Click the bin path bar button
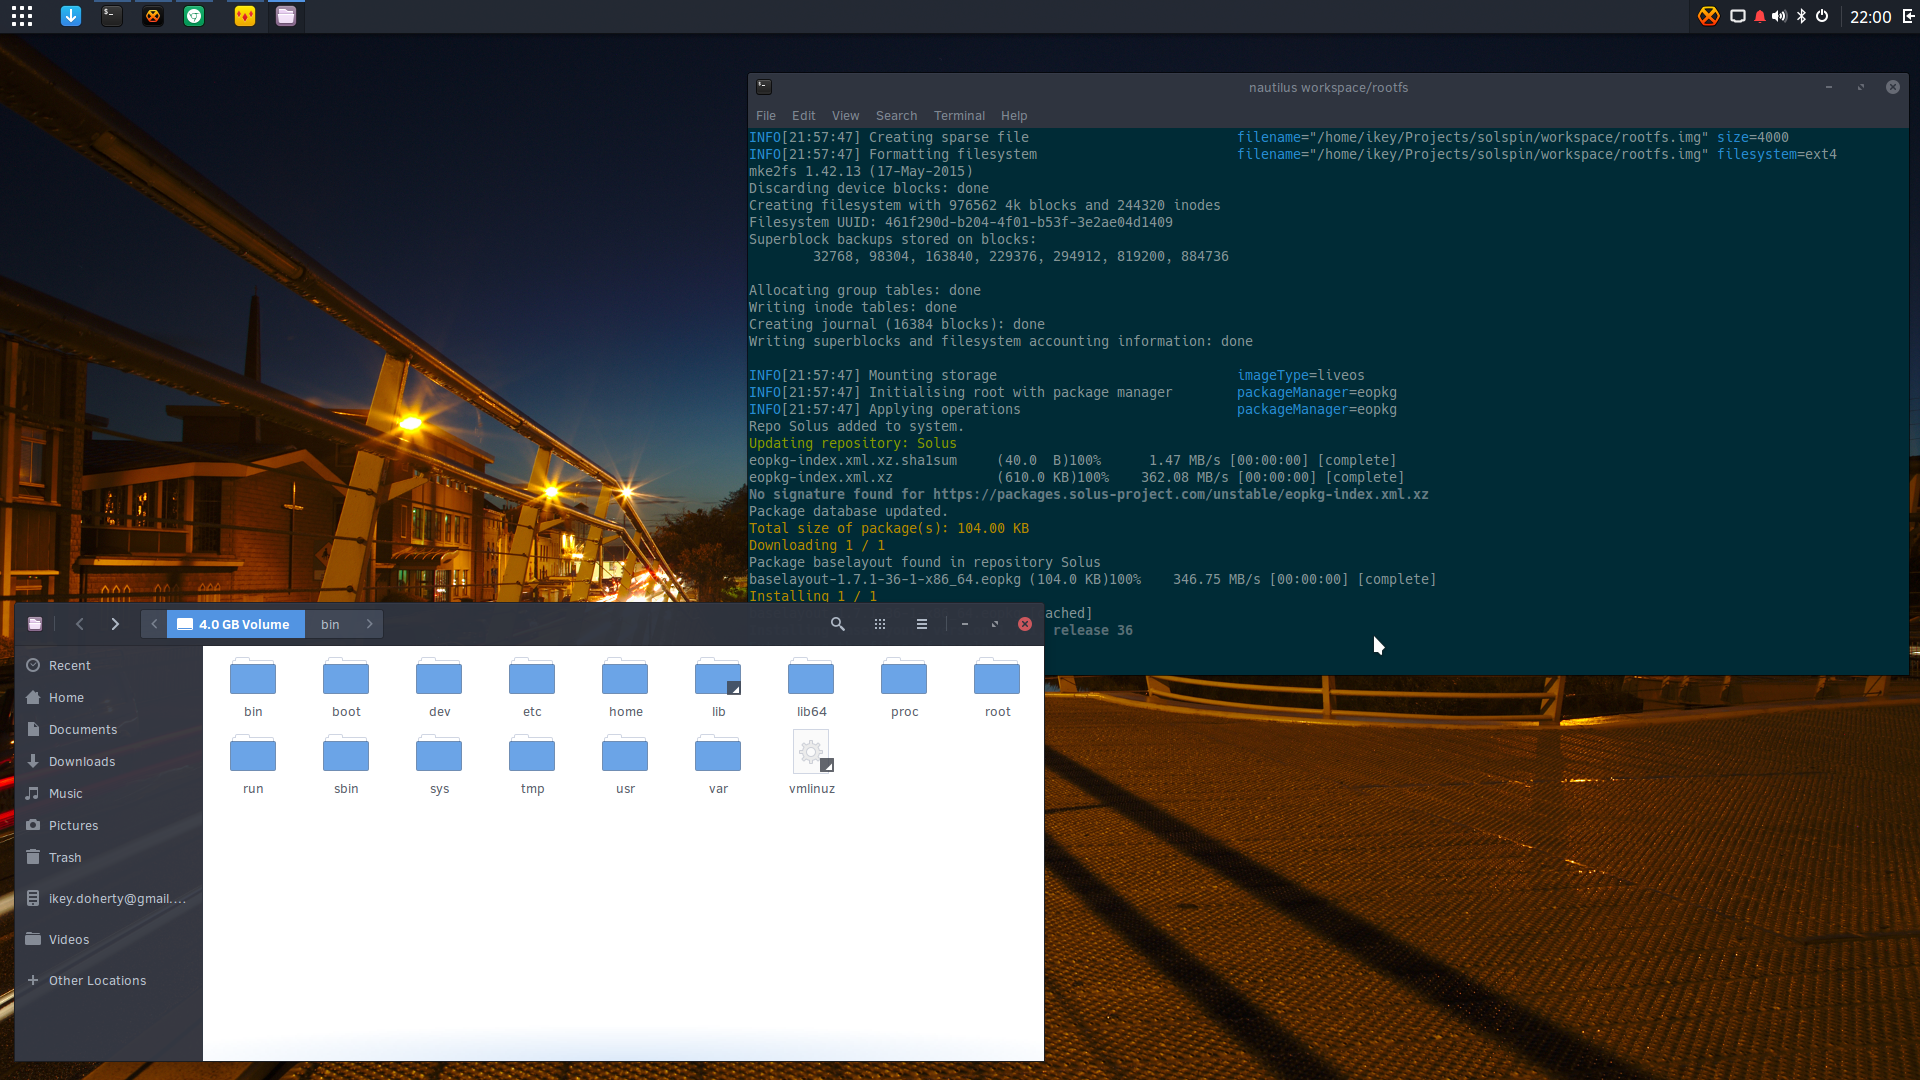This screenshot has width=1920, height=1080. coord(330,624)
